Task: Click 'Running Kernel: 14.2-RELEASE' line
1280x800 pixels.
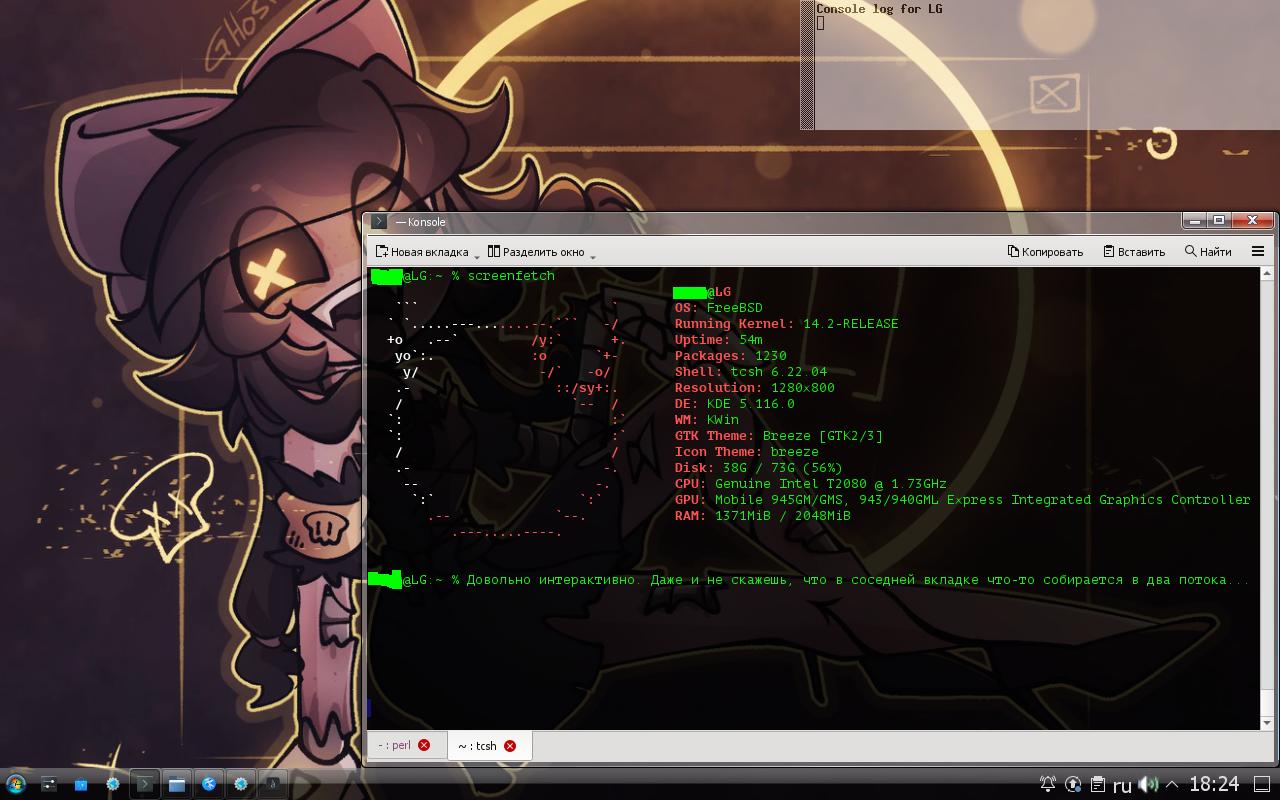Action: pos(787,324)
